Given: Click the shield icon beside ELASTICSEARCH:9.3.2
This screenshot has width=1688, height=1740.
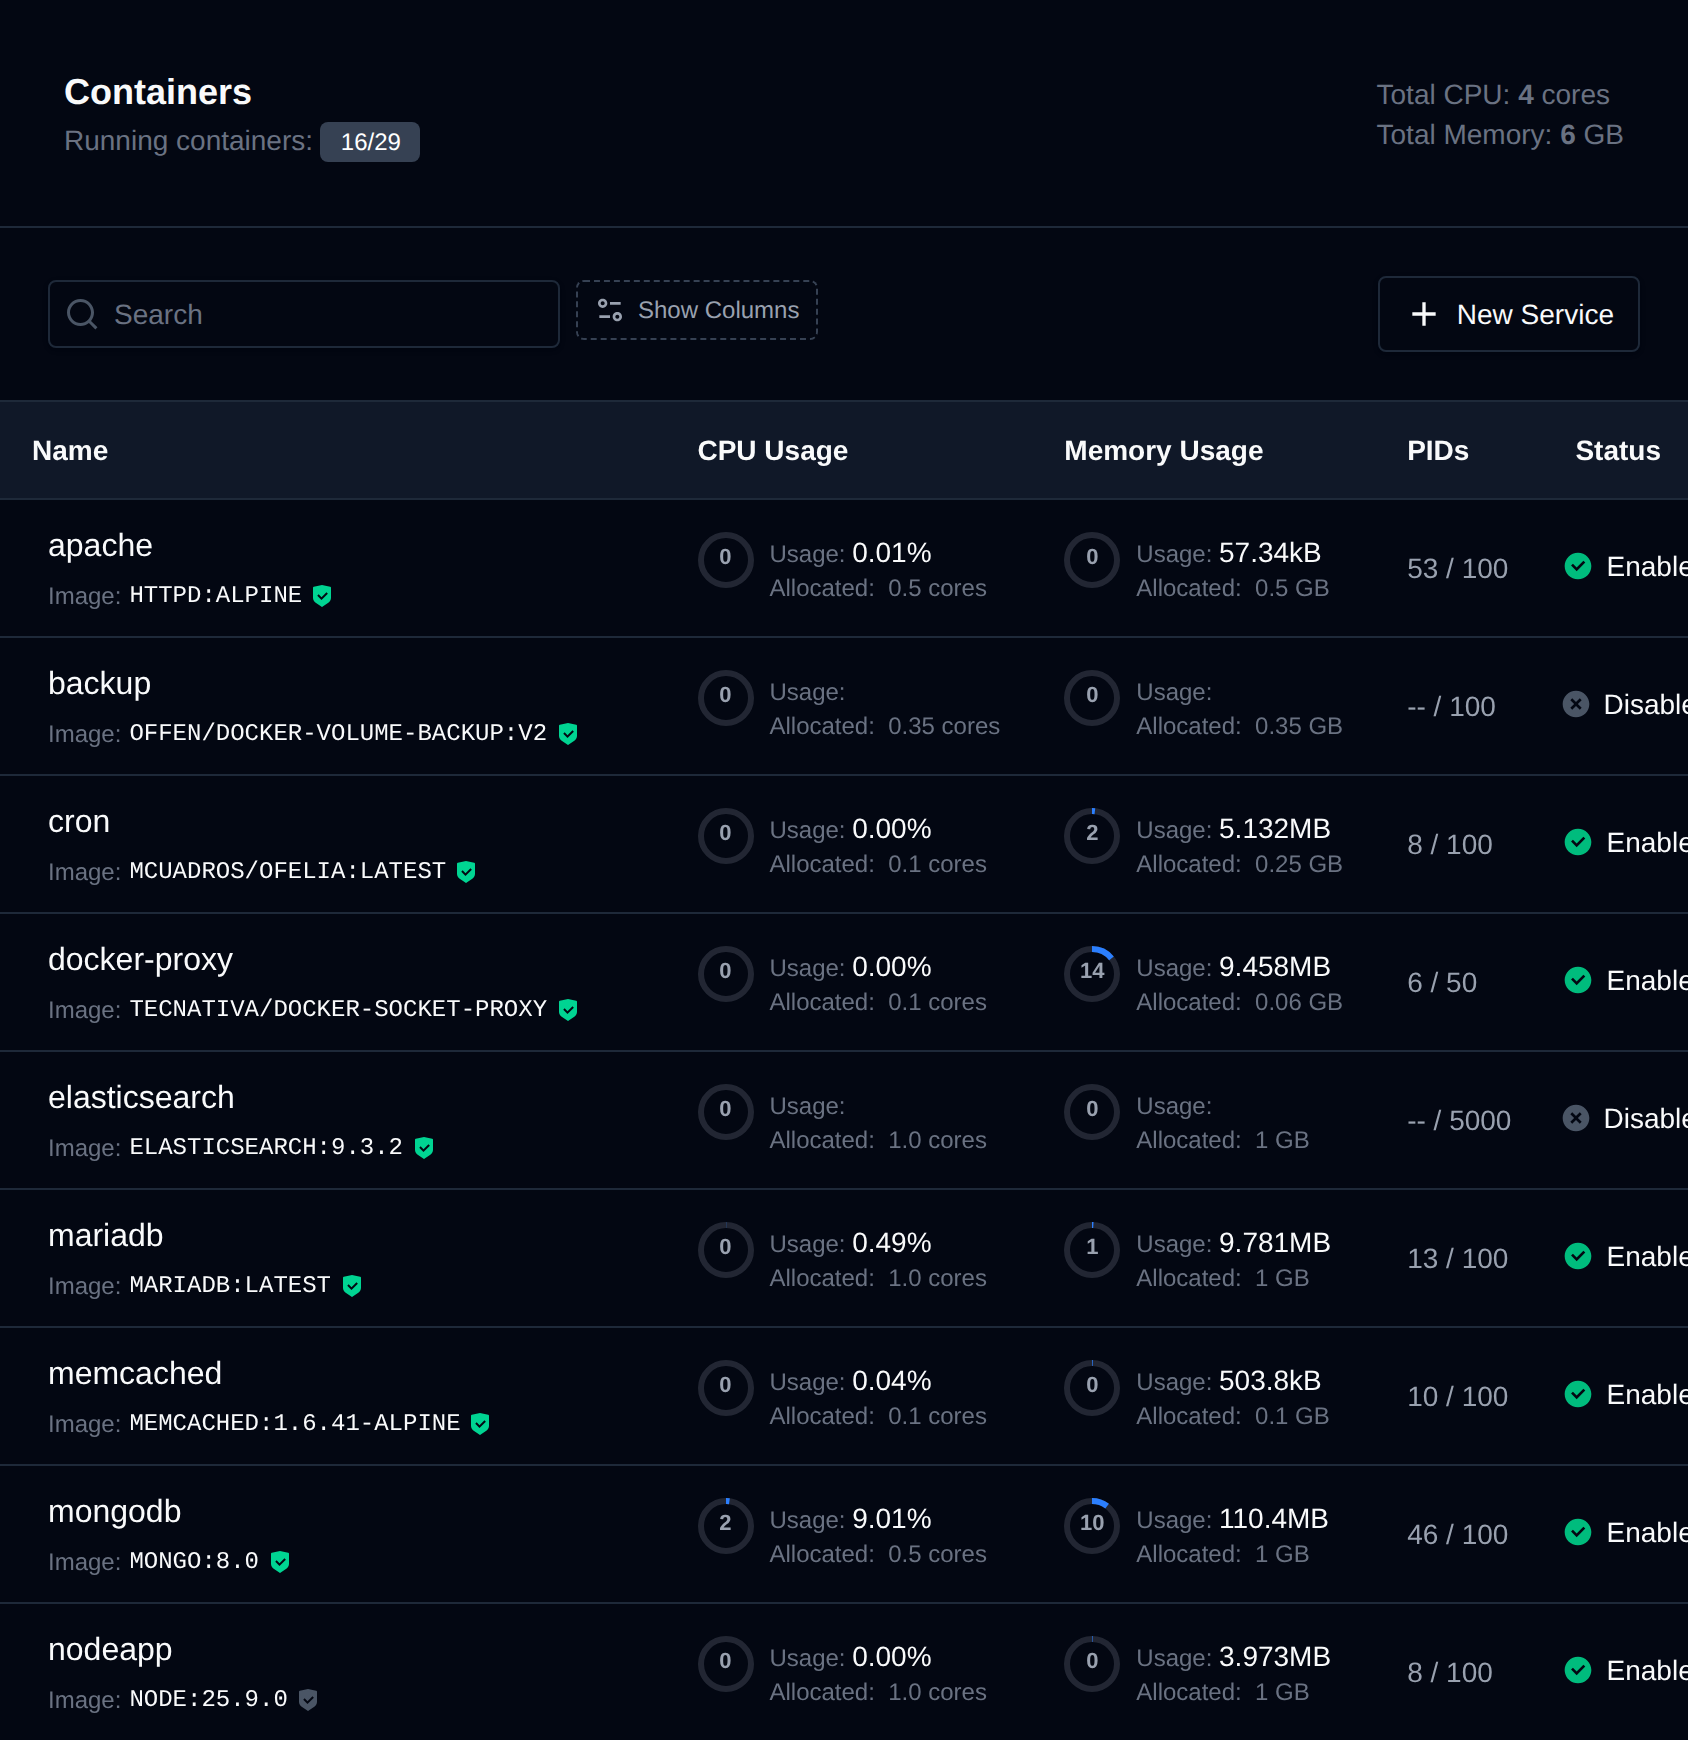Looking at the screenshot, I should (424, 1148).
